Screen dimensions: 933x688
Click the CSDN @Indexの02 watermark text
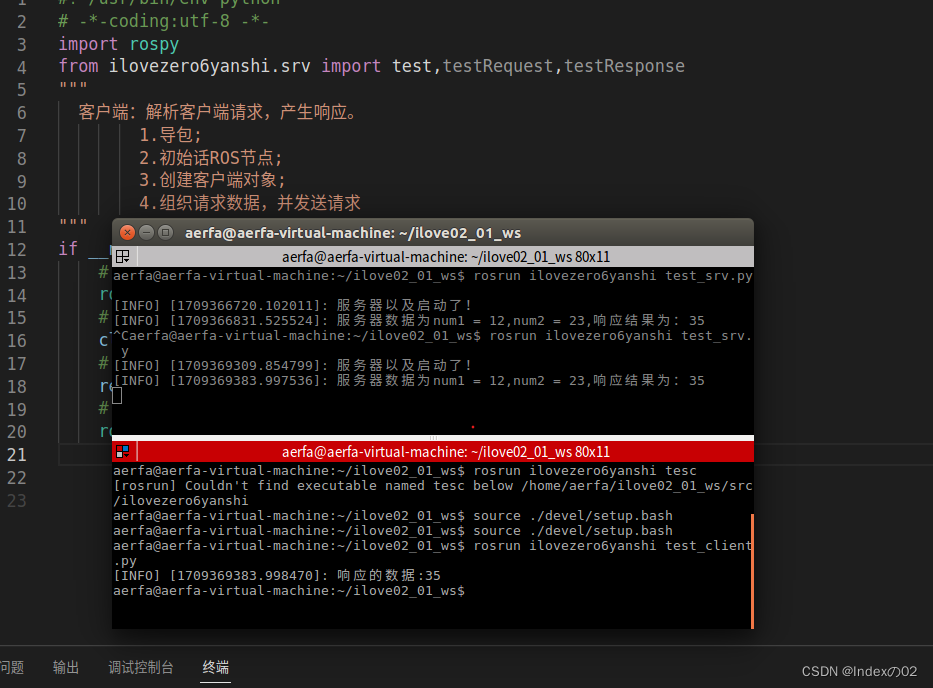[x=860, y=671]
